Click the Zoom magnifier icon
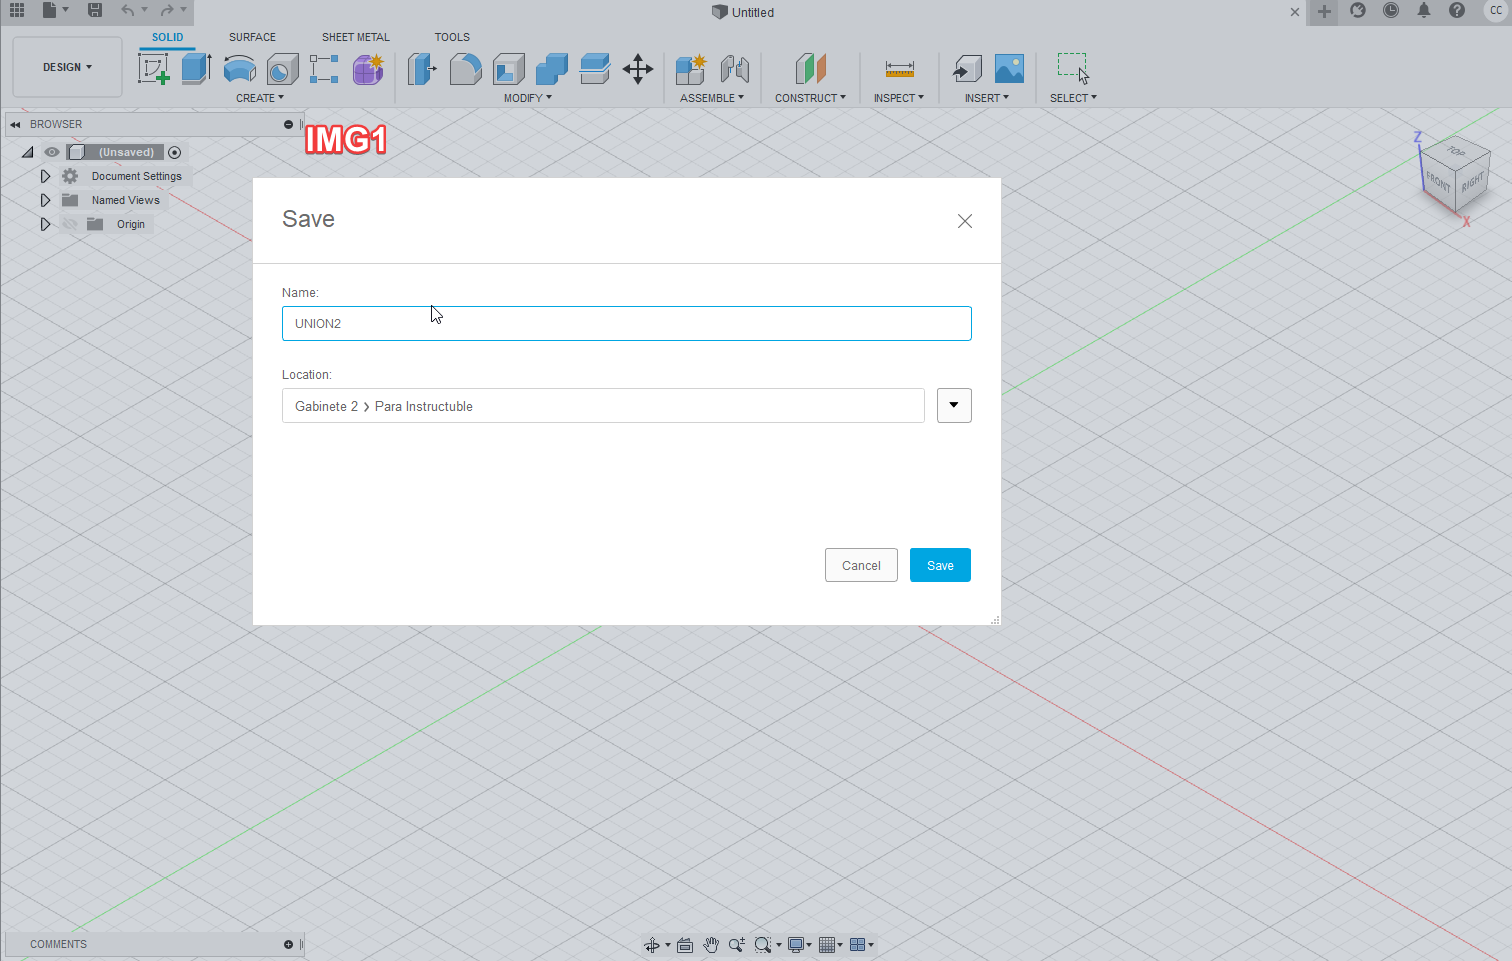The width and height of the screenshot is (1512, 961). (x=737, y=945)
